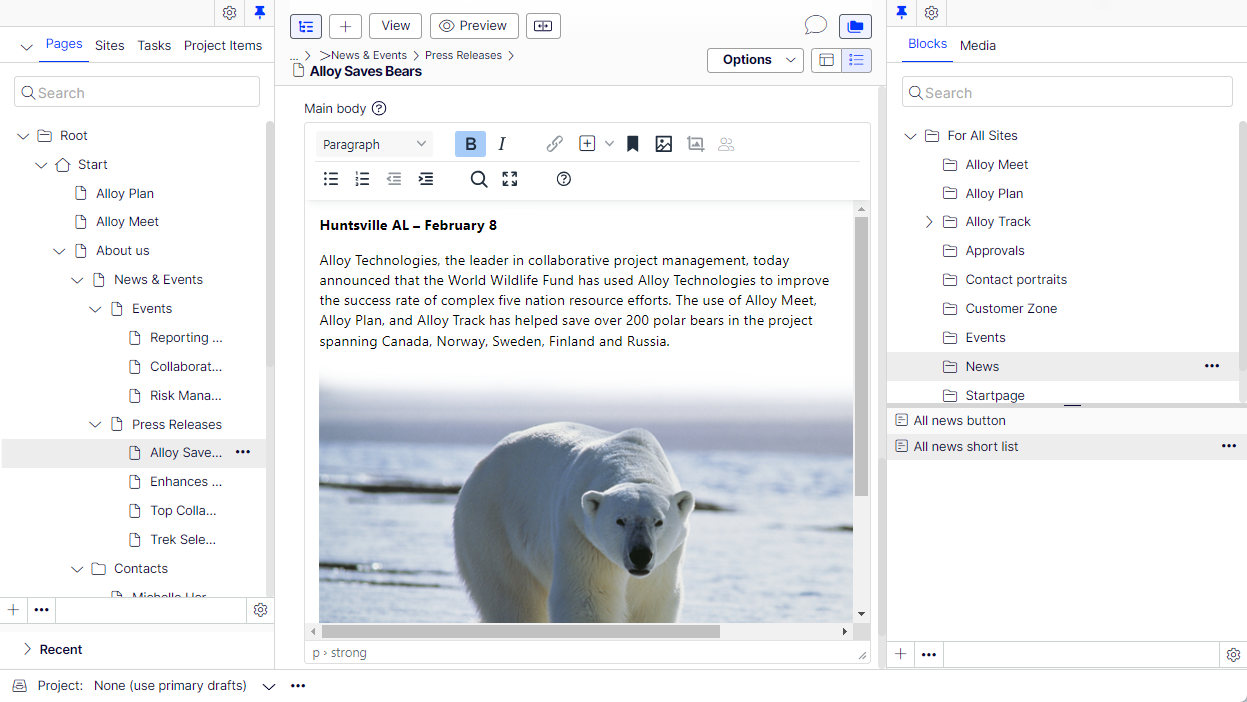The width and height of the screenshot is (1247, 702).
Task: Open page tree gadget settings gear
Action: click(260, 609)
